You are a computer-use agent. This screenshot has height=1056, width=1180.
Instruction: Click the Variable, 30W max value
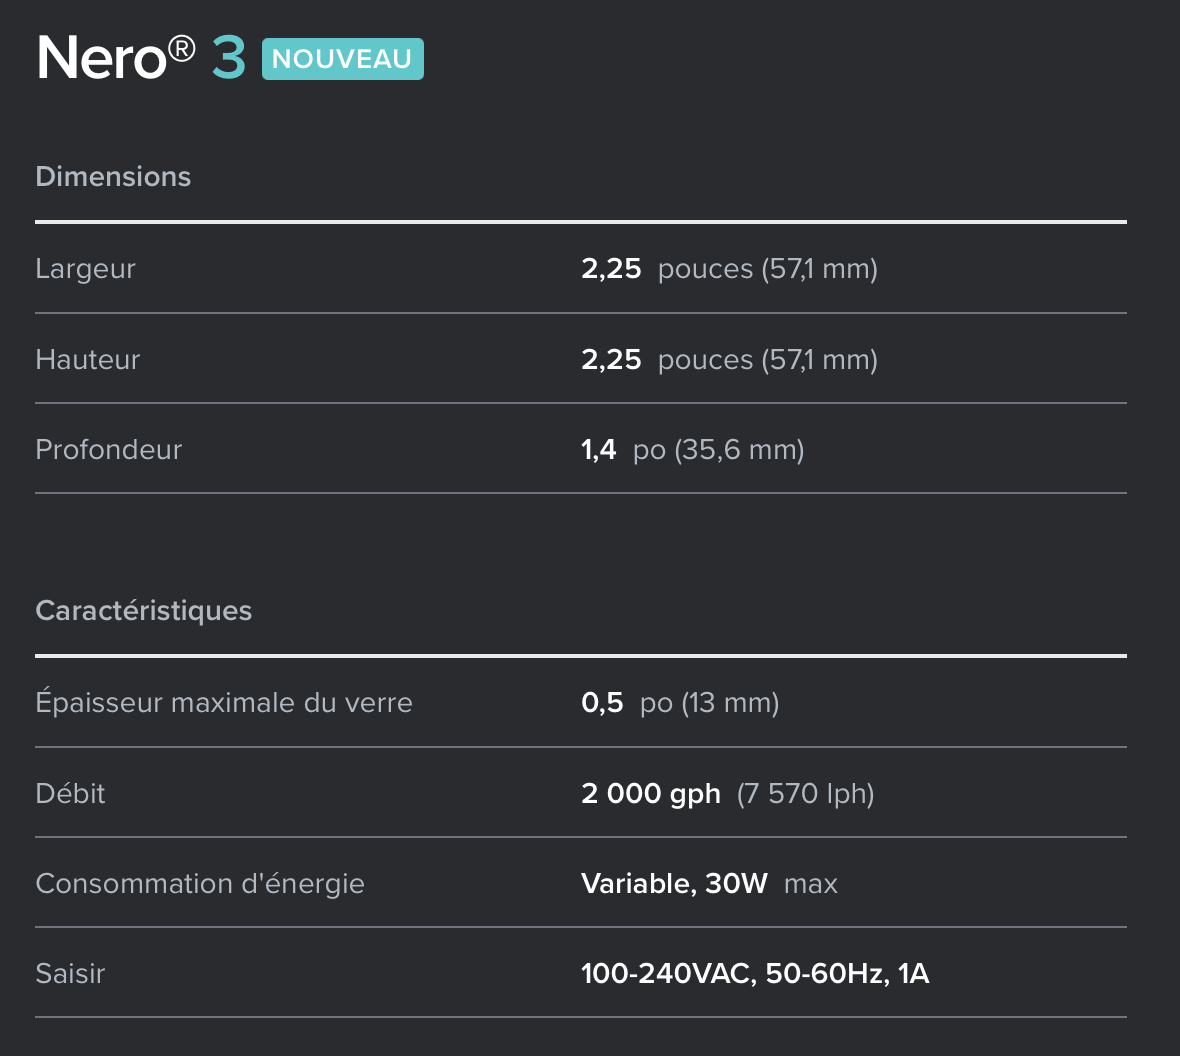(x=709, y=883)
